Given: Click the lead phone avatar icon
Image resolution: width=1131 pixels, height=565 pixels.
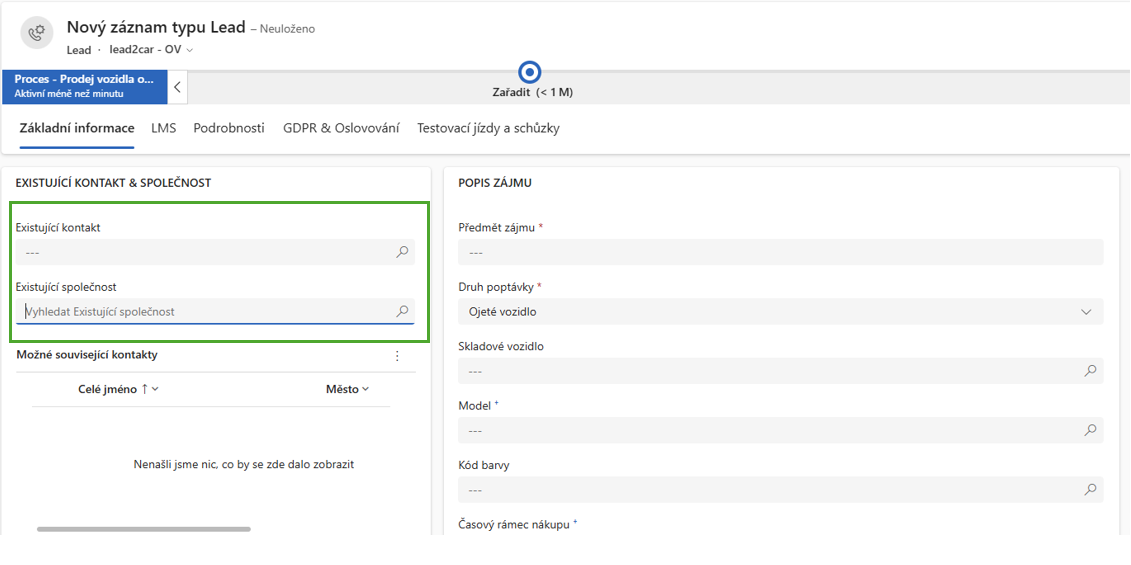Looking at the screenshot, I should pos(37,33).
